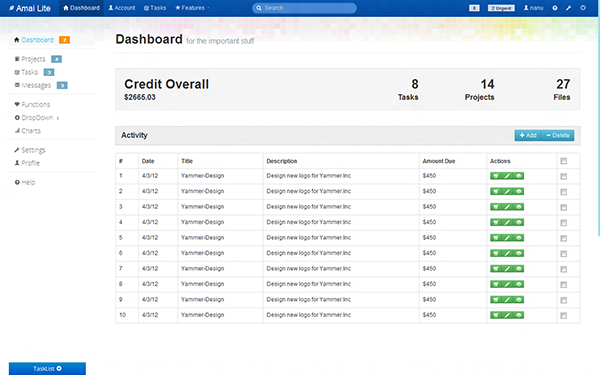Click Yammer-Design title in row 4
Screen dimensions: 600x375
click(x=202, y=222)
